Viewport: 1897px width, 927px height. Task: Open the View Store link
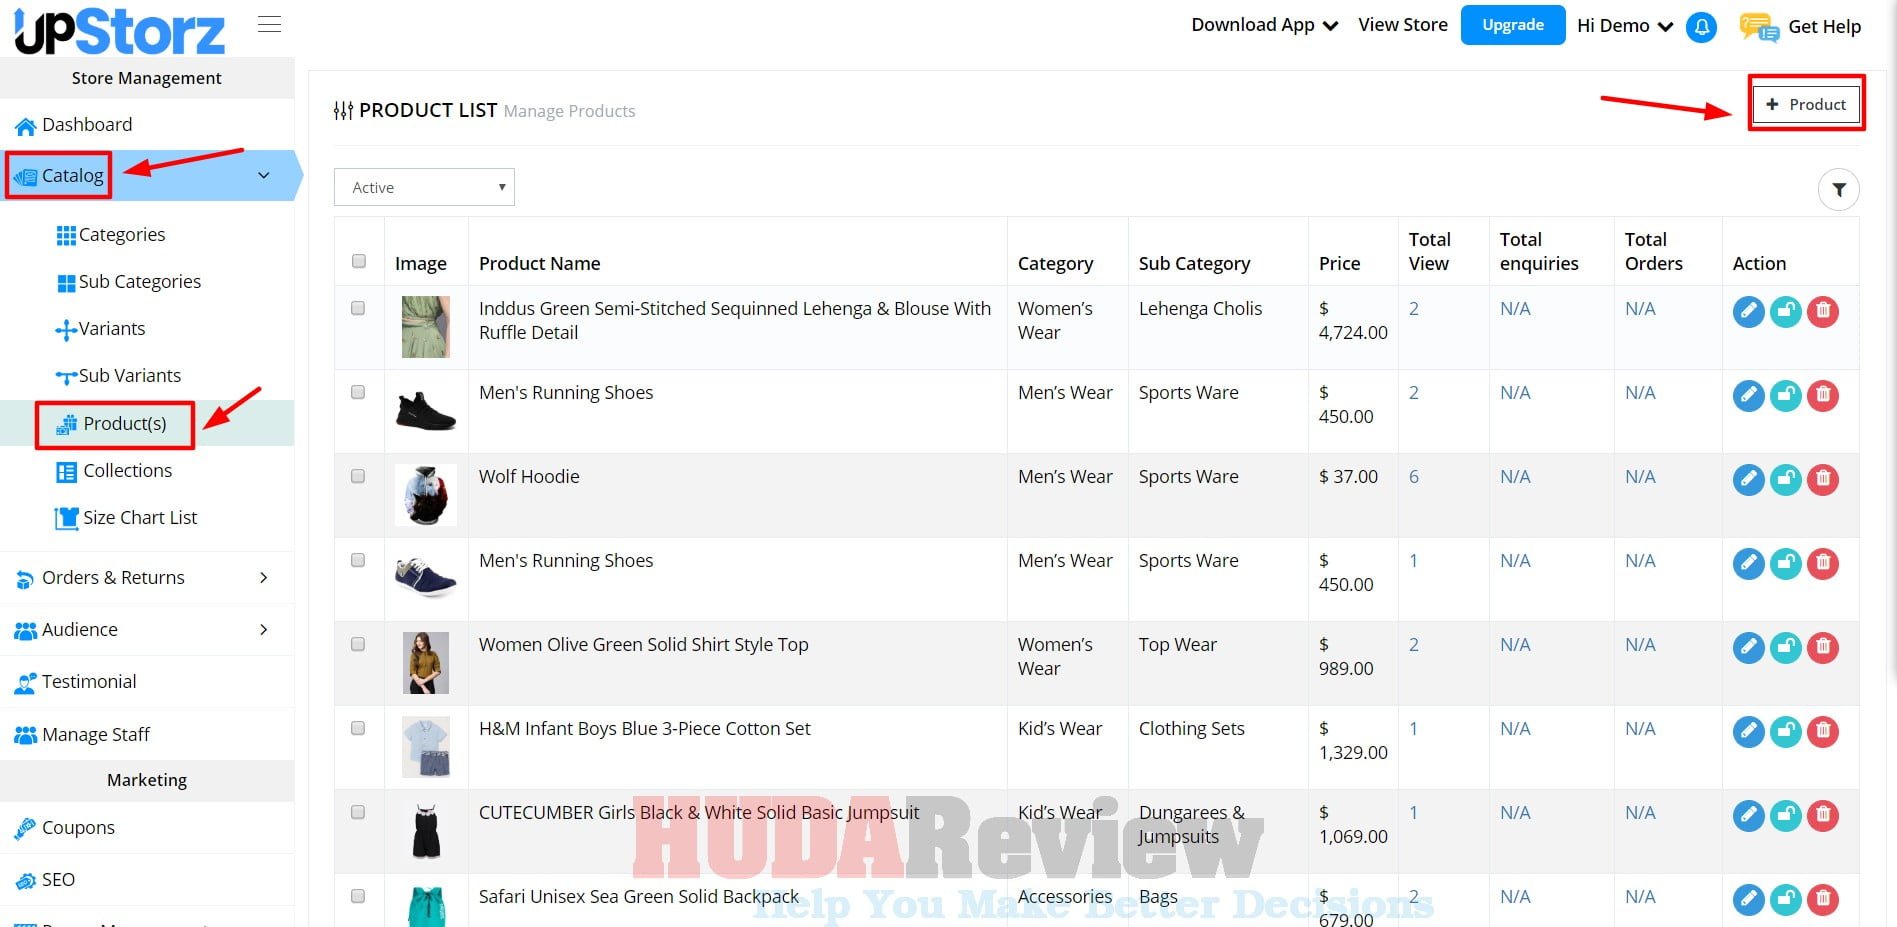(1402, 25)
